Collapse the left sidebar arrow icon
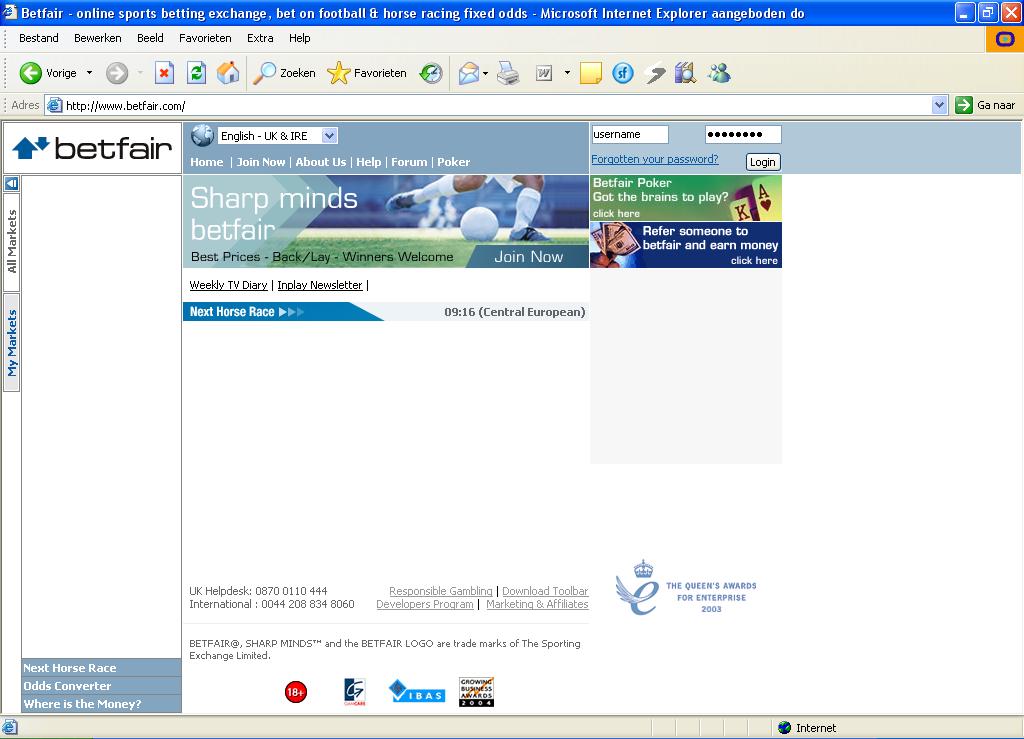The width and height of the screenshot is (1024, 739). pos(12,183)
